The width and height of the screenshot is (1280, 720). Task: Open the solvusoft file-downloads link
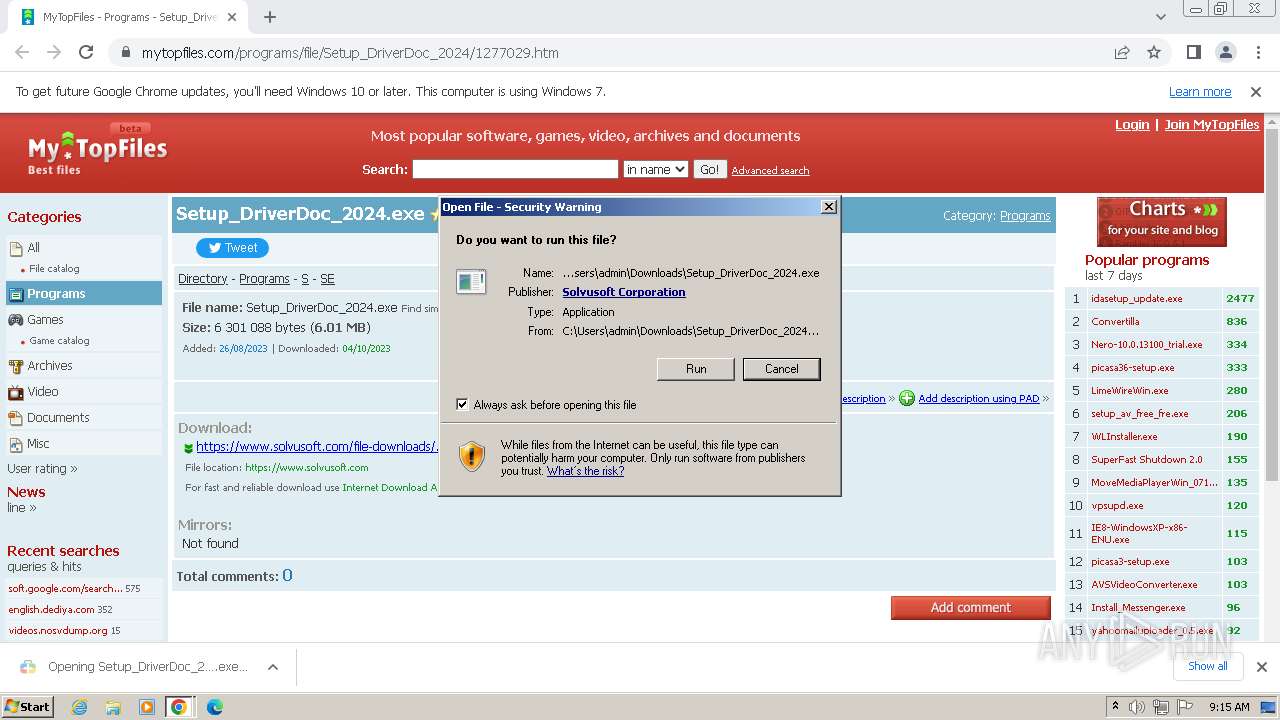[316, 447]
